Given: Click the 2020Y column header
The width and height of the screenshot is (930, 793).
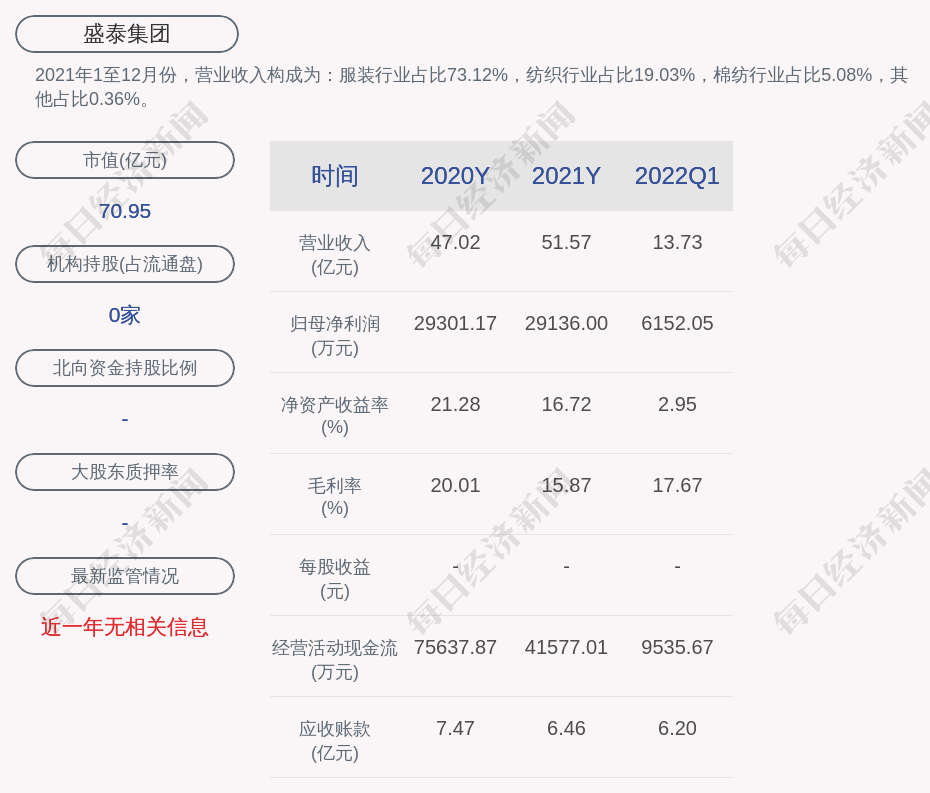Looking at the screenshot, I should (455, 176).
